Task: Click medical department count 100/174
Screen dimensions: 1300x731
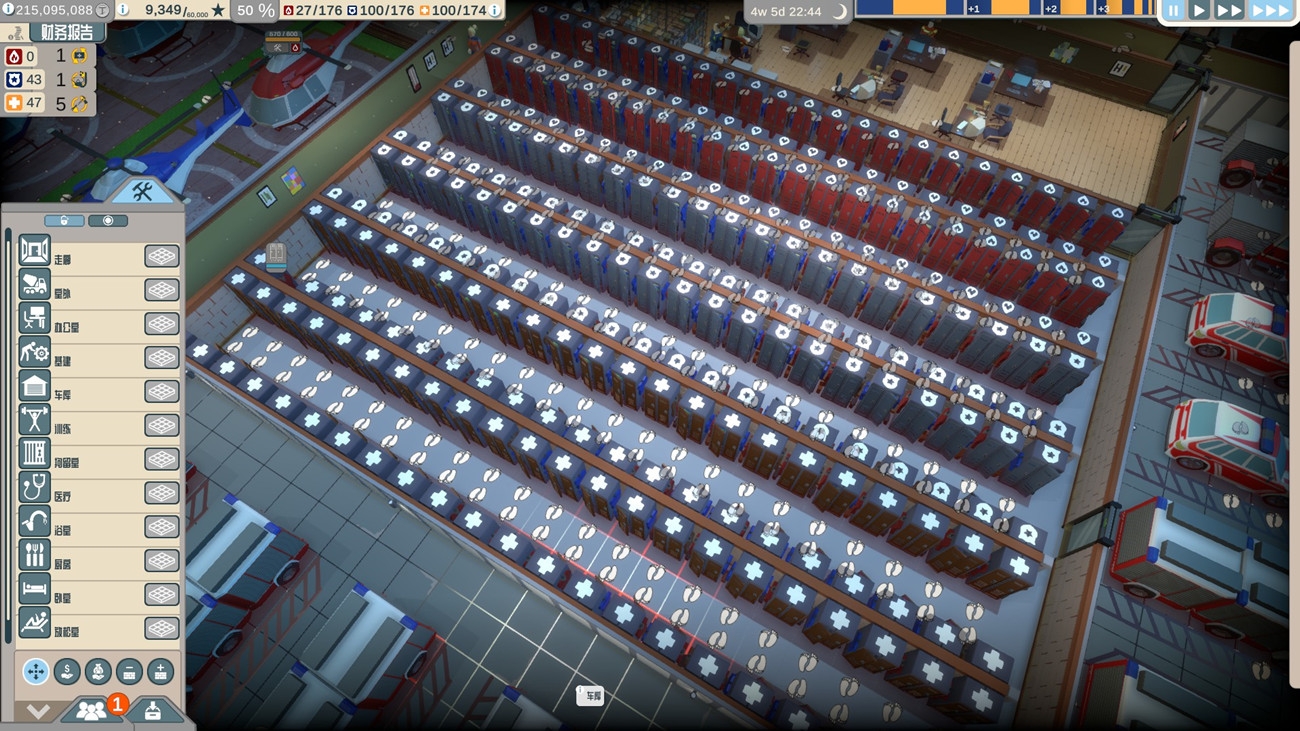Action: point(453,11)
